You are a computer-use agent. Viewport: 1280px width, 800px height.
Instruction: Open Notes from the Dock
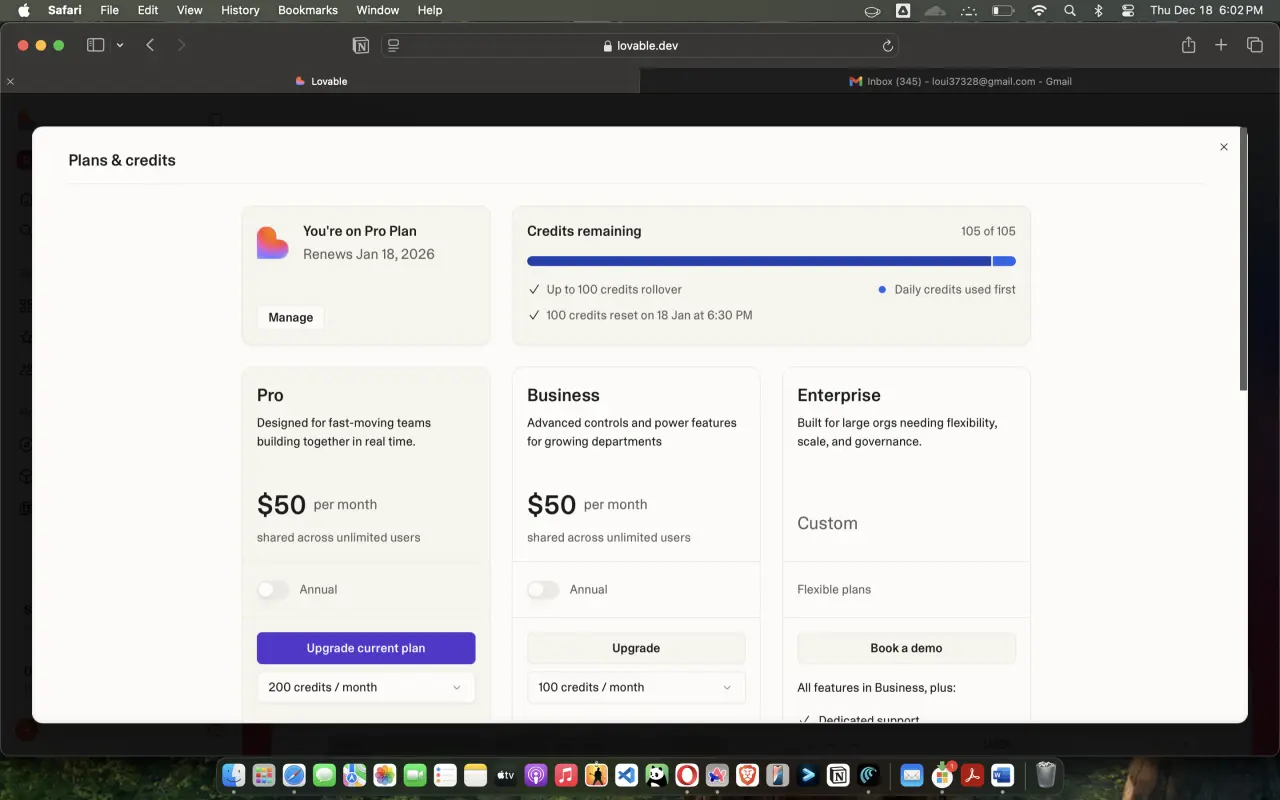point(475,775)
